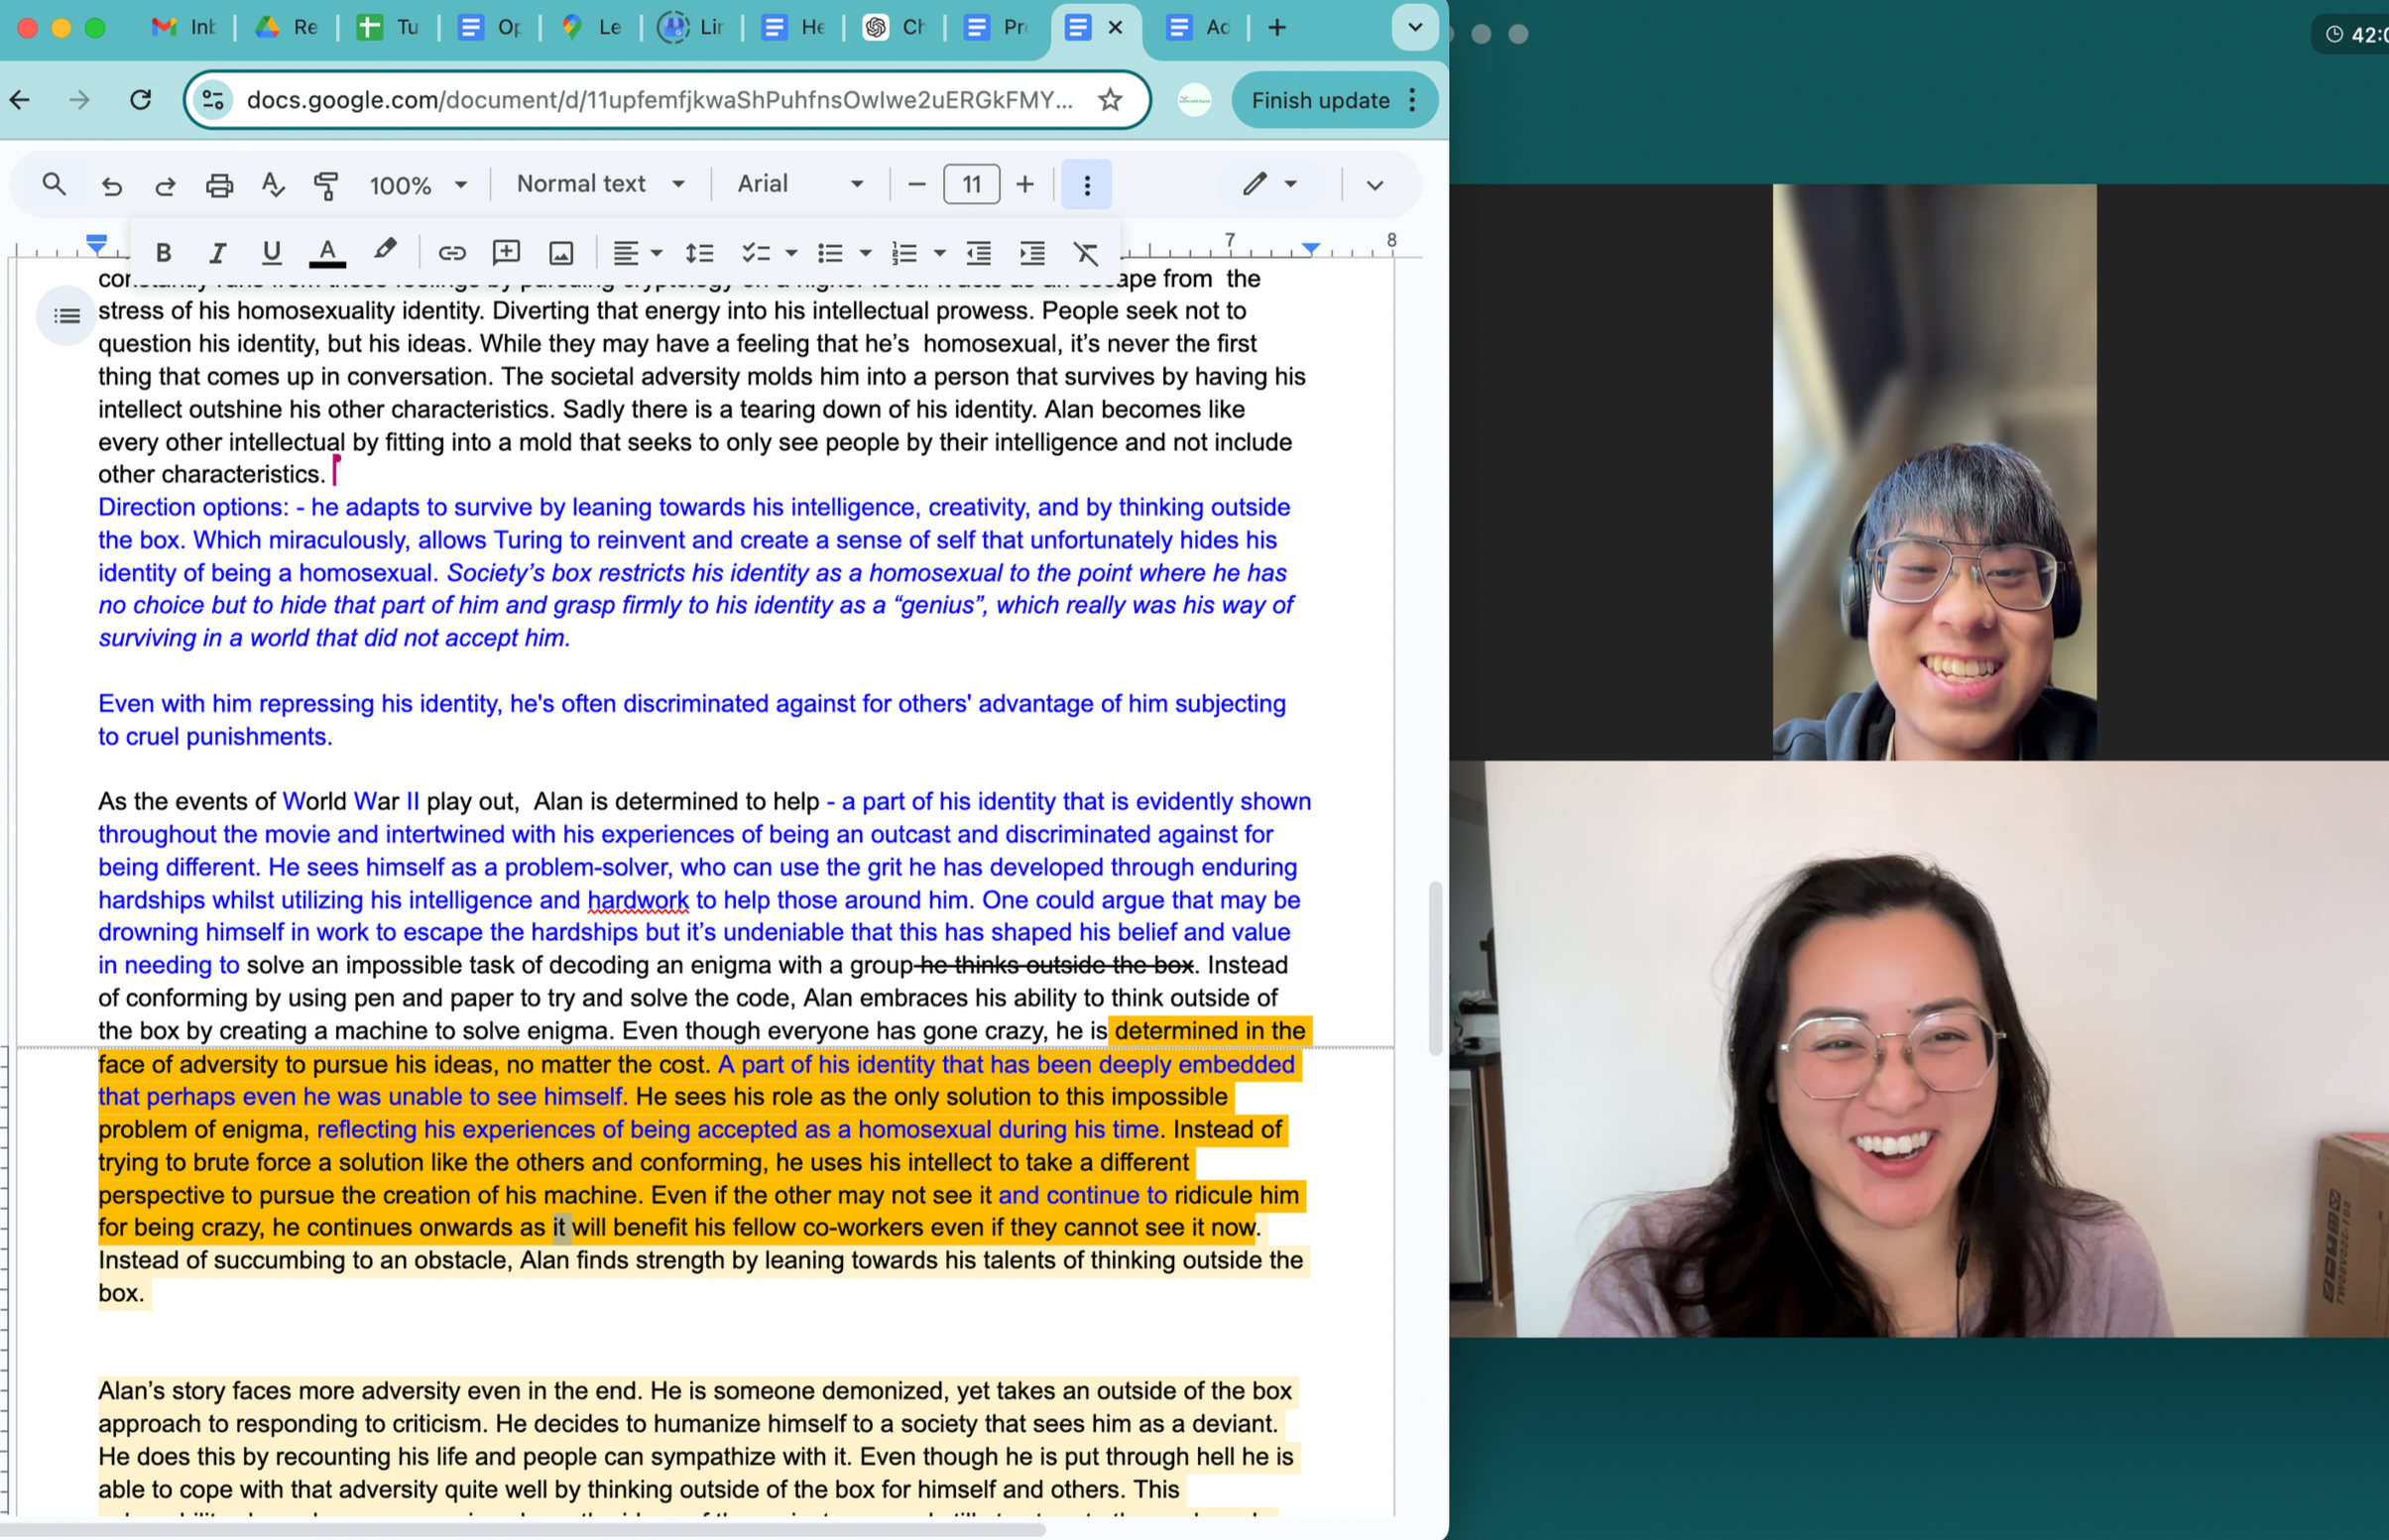Image resolution: width=2389 pixels, height=1540 pixels.
Task: Toggle the More toolbar options button
Action: tap(1087, 185)
